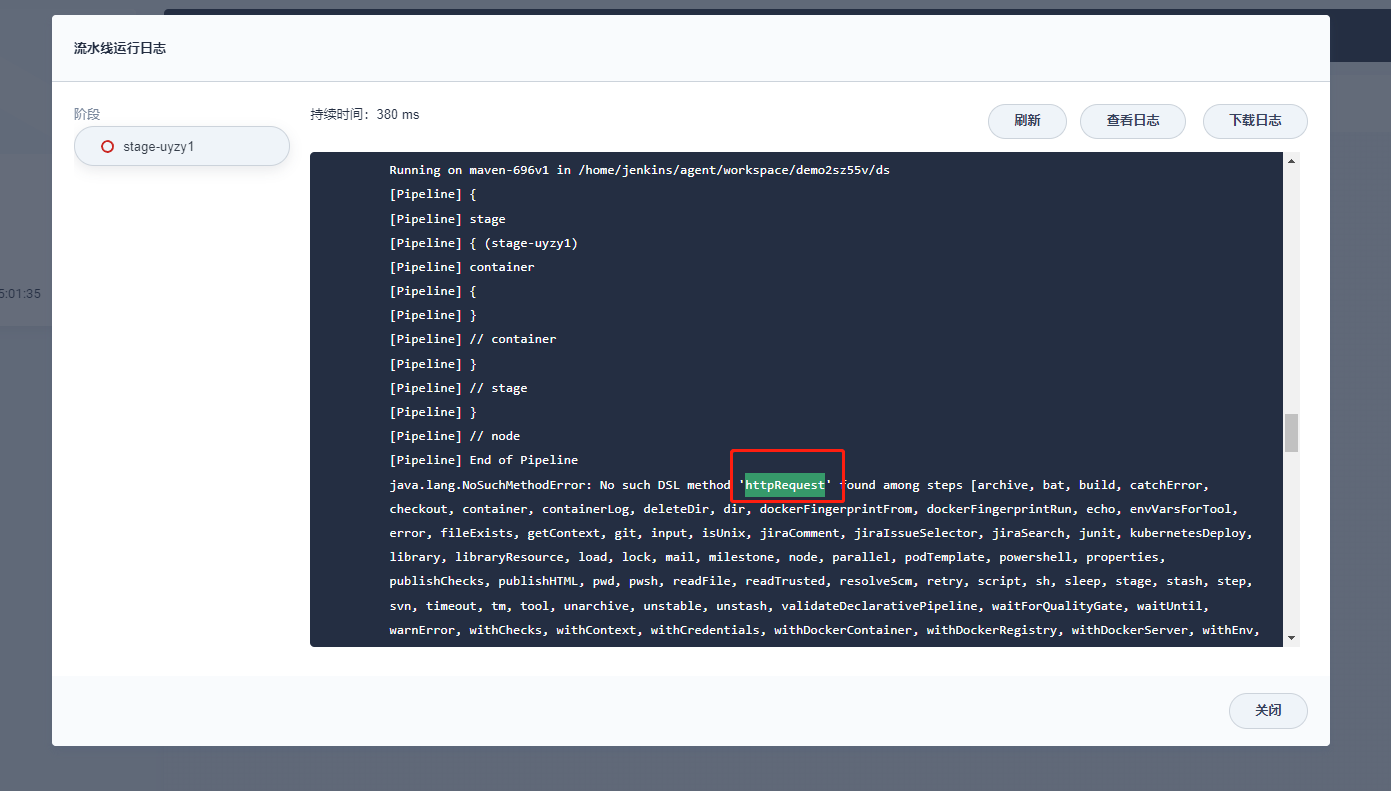Click the '[Pipeline] // node' log line
This screenshot has width=1391, height=791.
[455, 436]
